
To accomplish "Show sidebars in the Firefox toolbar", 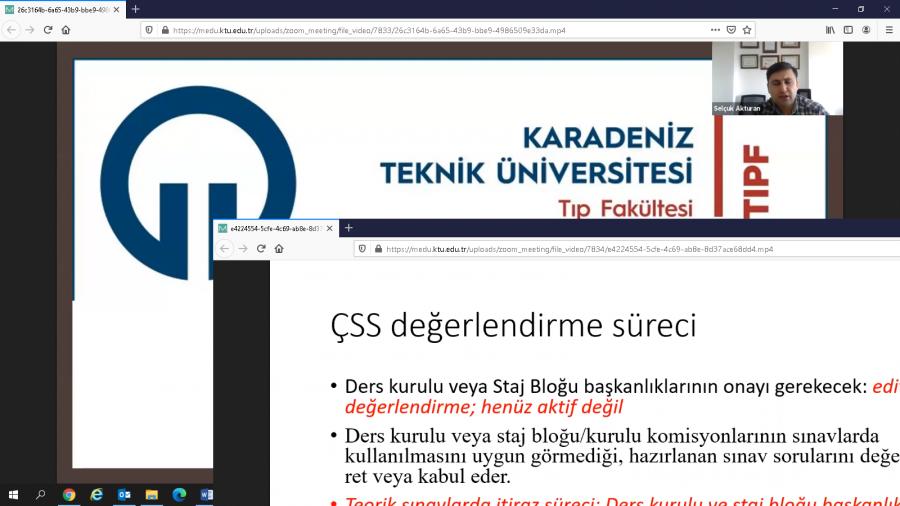I will [x=848, y=30].
